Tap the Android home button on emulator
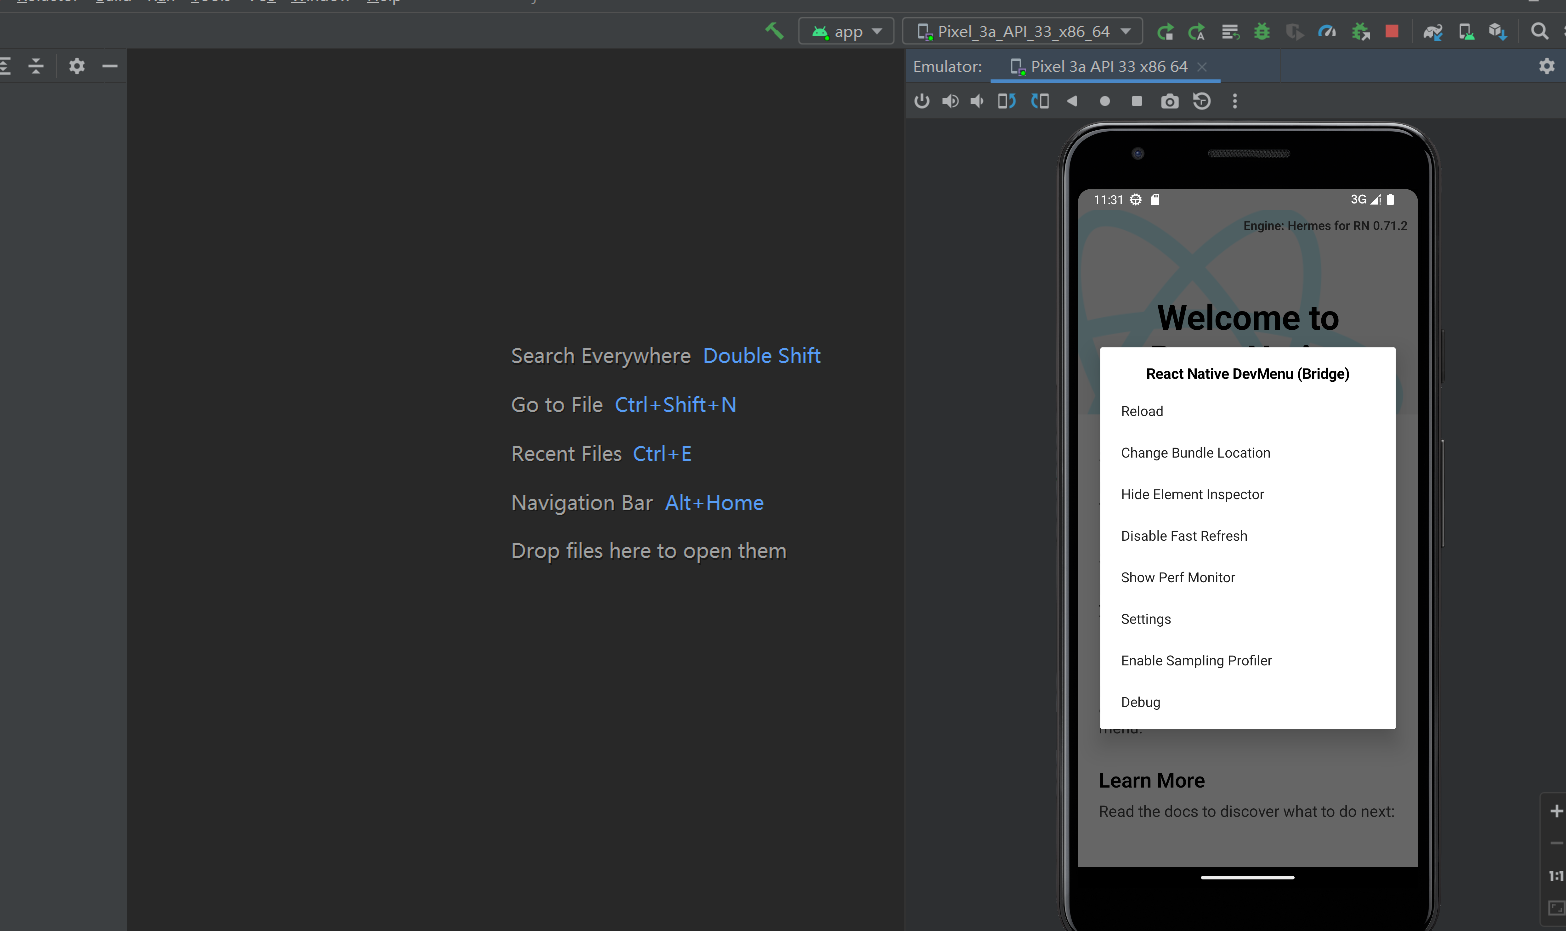The image size is (1566, 931). (1104, 100)
